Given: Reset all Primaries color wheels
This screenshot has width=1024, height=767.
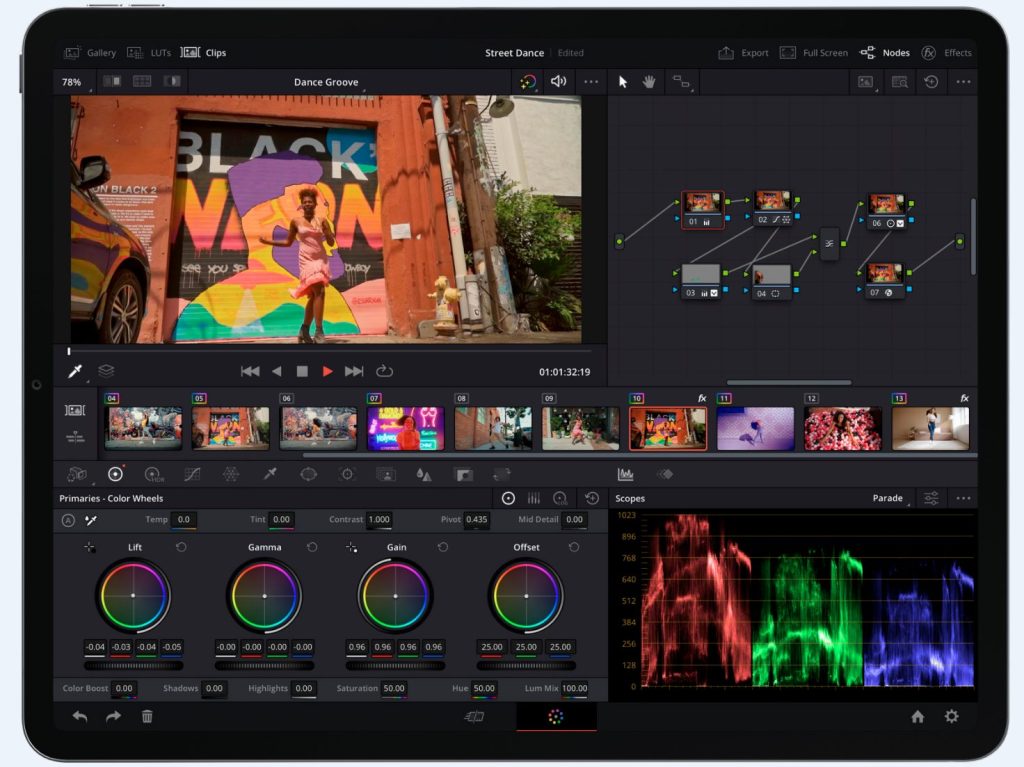Looking at the screenshot, I should (592, 498).
